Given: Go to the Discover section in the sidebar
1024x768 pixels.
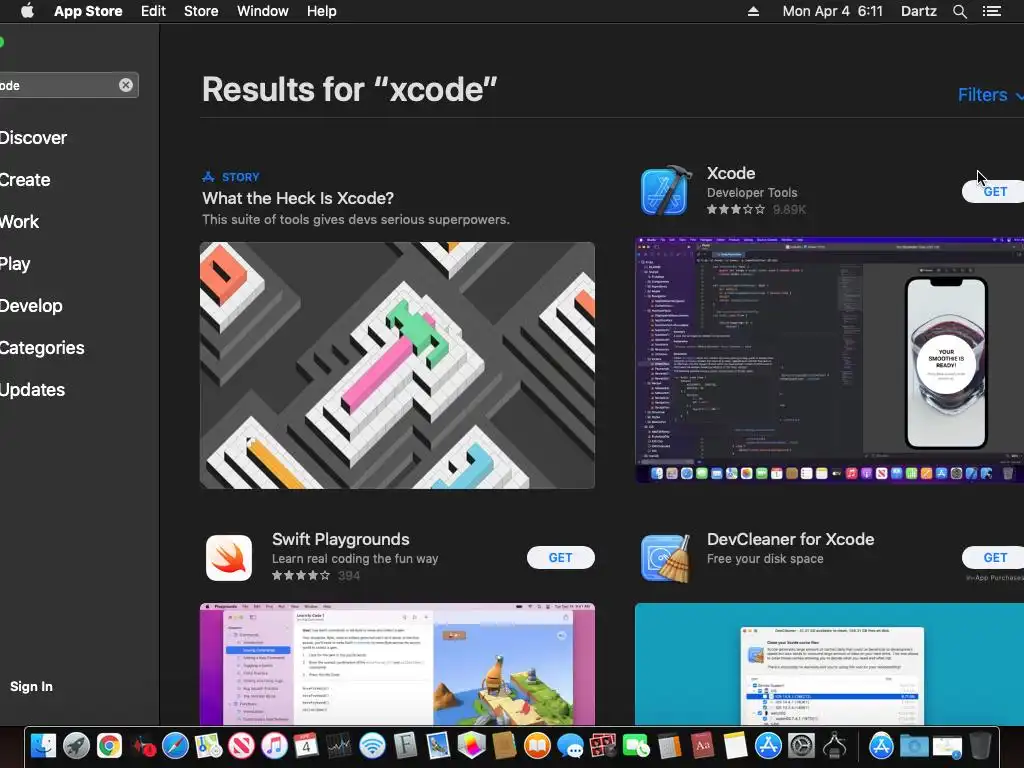Looking at the screenshot, I should [x=33, y=138].
